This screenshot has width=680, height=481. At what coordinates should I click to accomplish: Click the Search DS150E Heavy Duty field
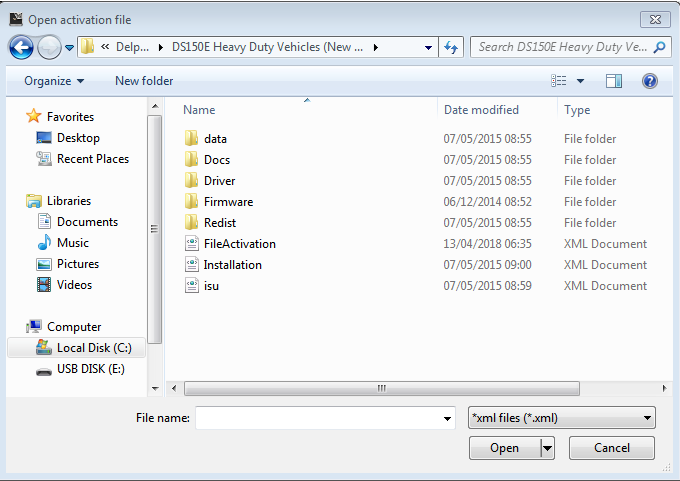(x=562, y=47)
